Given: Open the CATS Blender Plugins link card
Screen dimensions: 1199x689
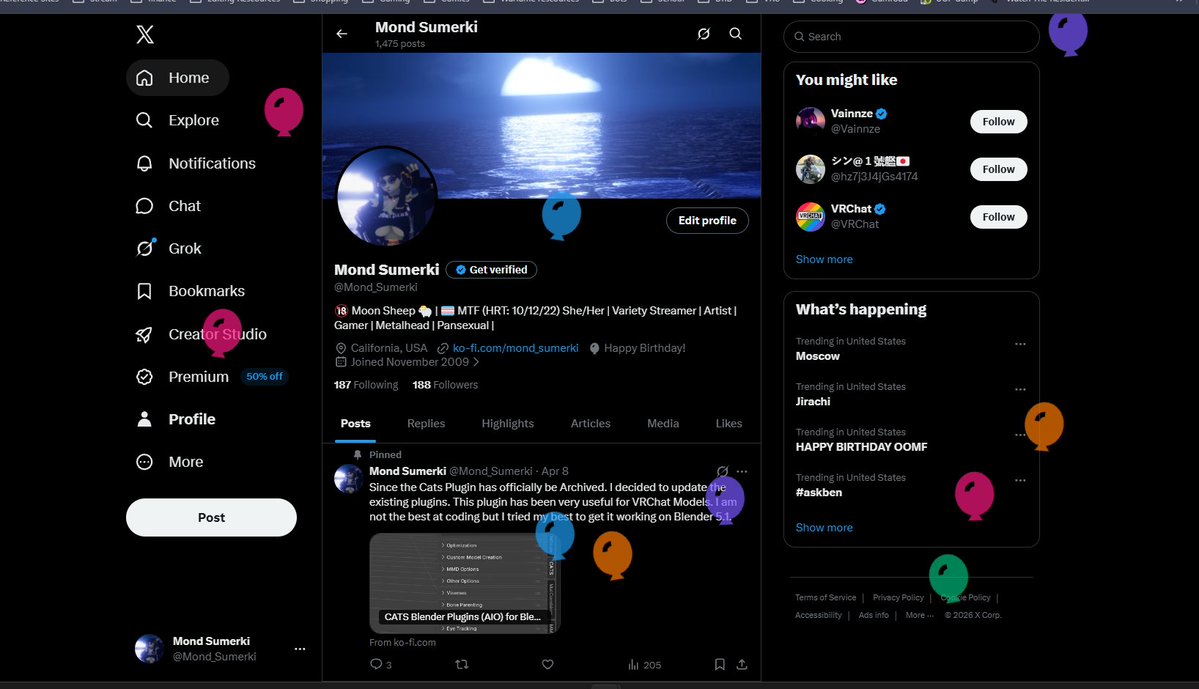Looking at the screenshot, I should click(465, 583).
